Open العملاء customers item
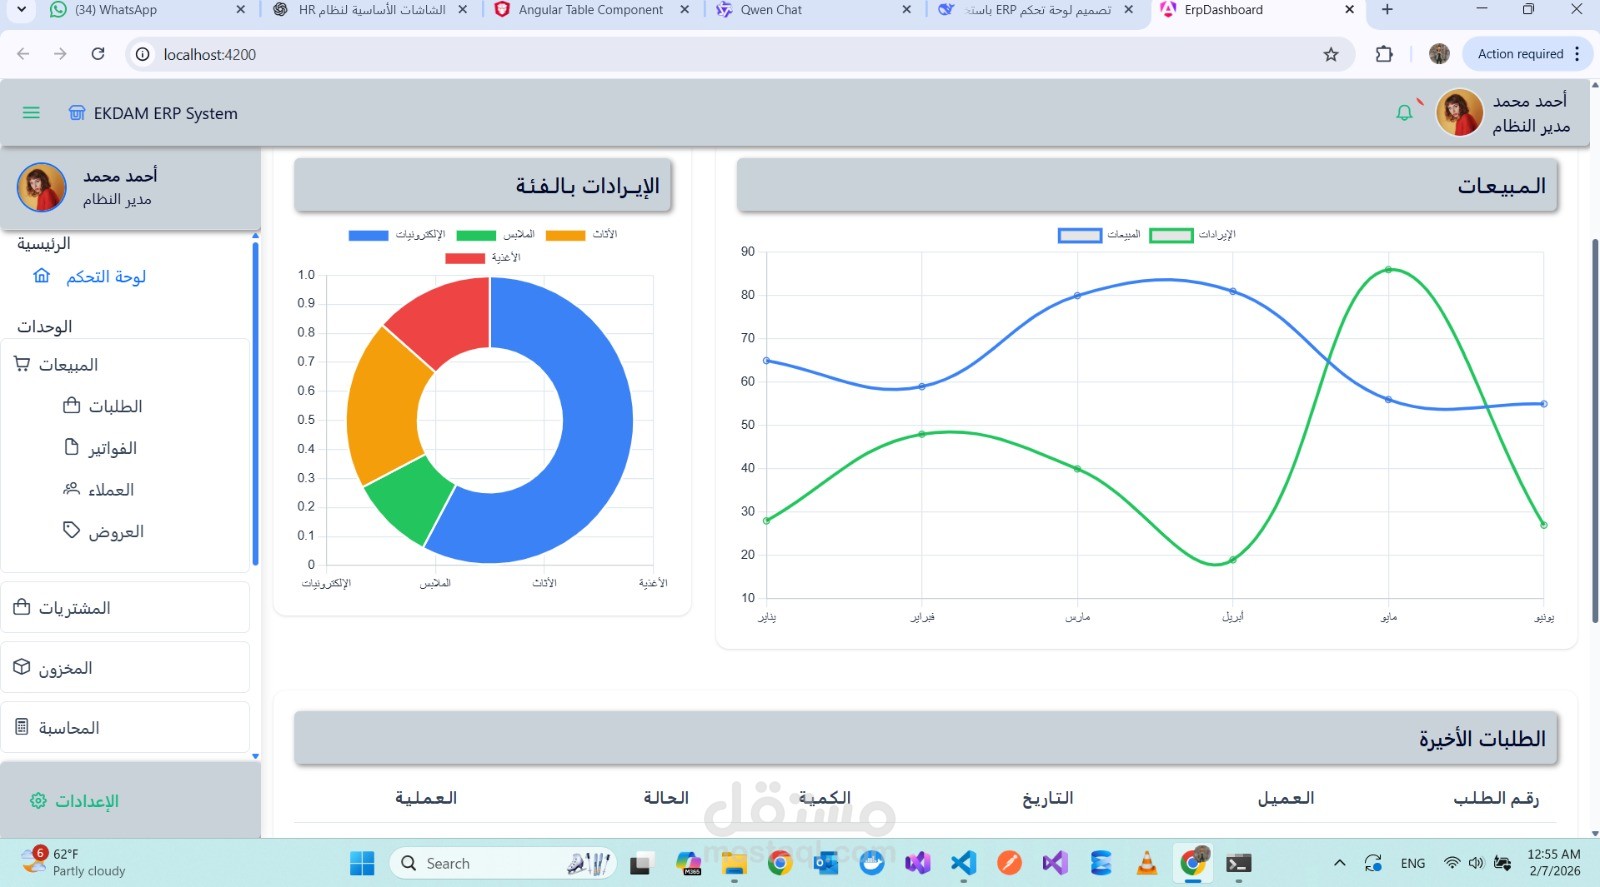The width and height of the screenshot is (1600, 887). click(111, 490)
